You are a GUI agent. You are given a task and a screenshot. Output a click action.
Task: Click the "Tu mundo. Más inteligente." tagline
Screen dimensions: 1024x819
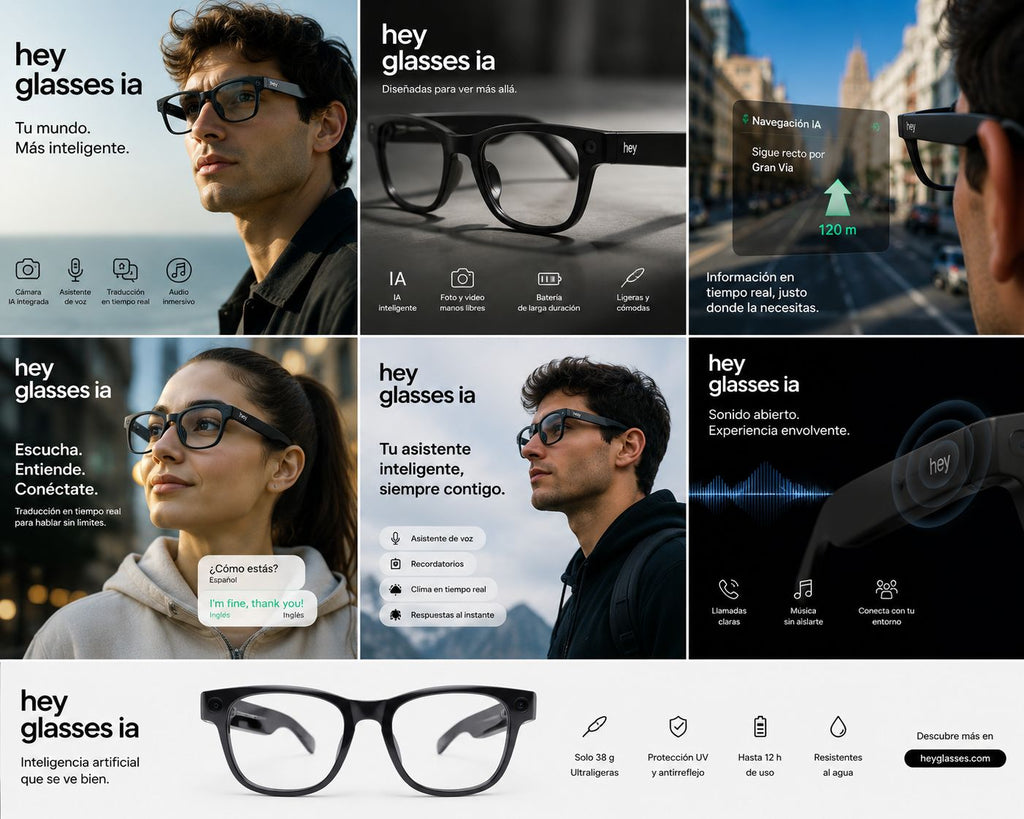point(72,138)
